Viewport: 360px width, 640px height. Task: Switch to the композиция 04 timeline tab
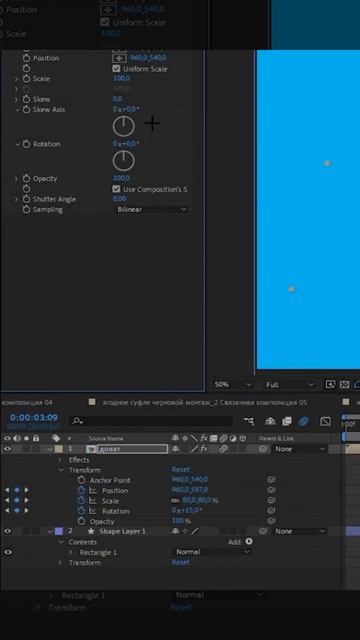27,402
